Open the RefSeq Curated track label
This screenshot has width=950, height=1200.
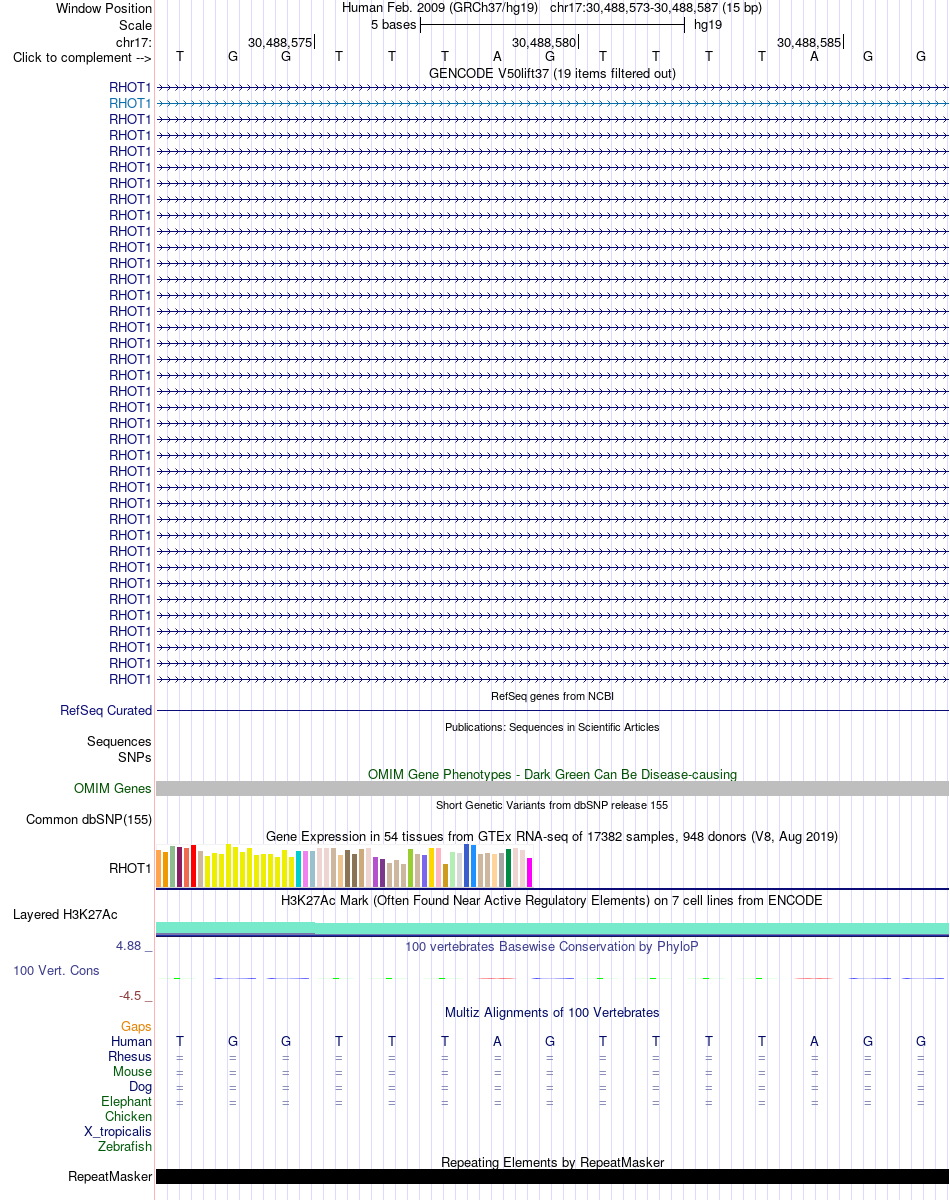coord(106,710)
